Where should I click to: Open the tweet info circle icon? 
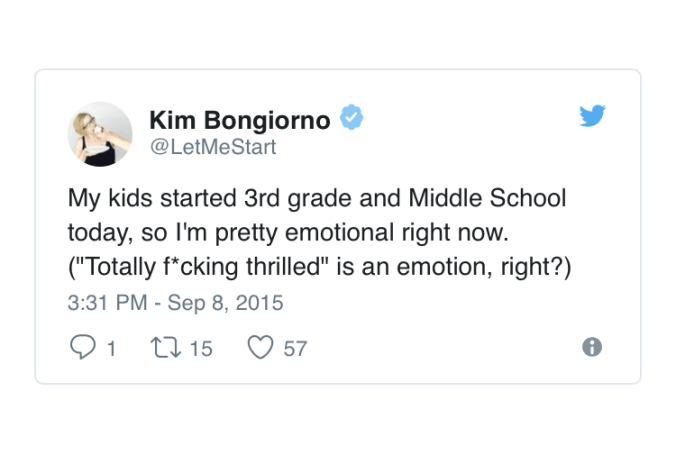592,347
